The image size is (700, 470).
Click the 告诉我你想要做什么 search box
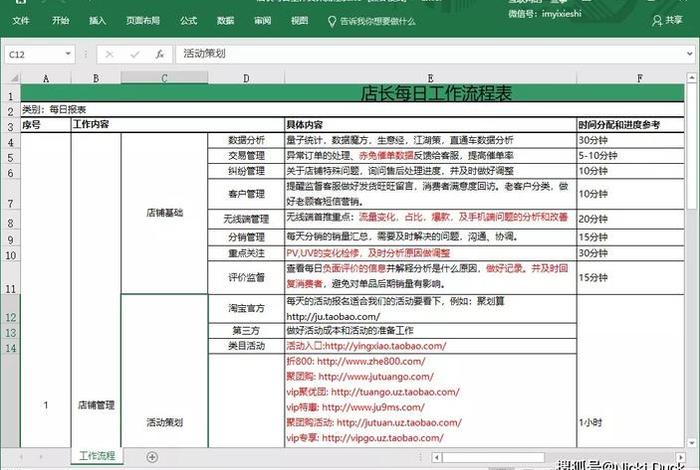point(371,21)
